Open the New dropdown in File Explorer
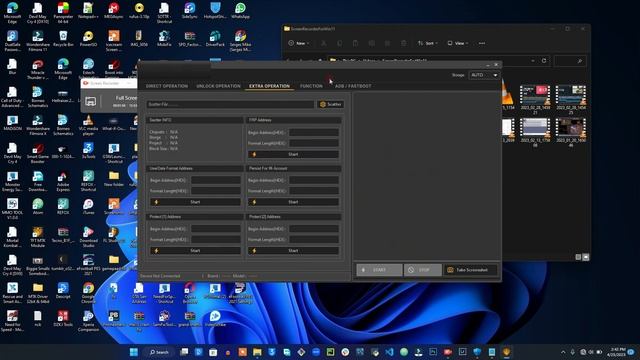Image resolution: width=640 pixels, height=360 pixels. click(299, 43)
